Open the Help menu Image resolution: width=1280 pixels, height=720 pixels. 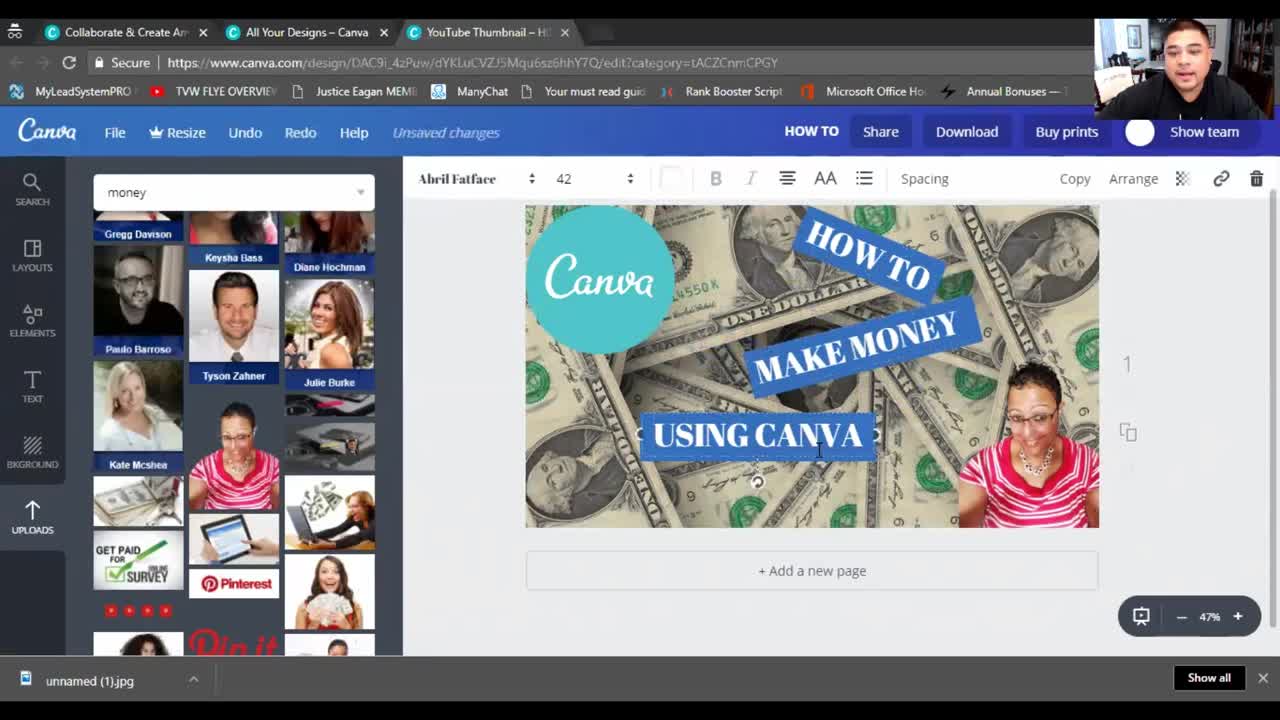coord(354,132)
